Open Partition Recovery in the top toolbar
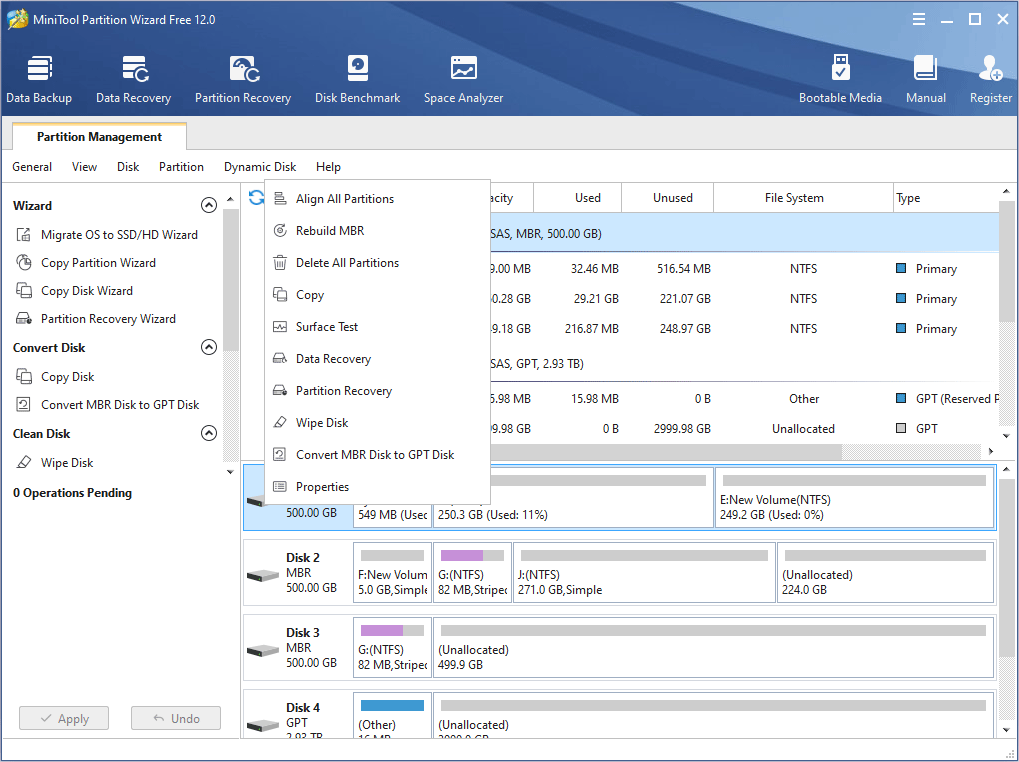Viewport: 1019px width, 762px height. coord(243,79)
